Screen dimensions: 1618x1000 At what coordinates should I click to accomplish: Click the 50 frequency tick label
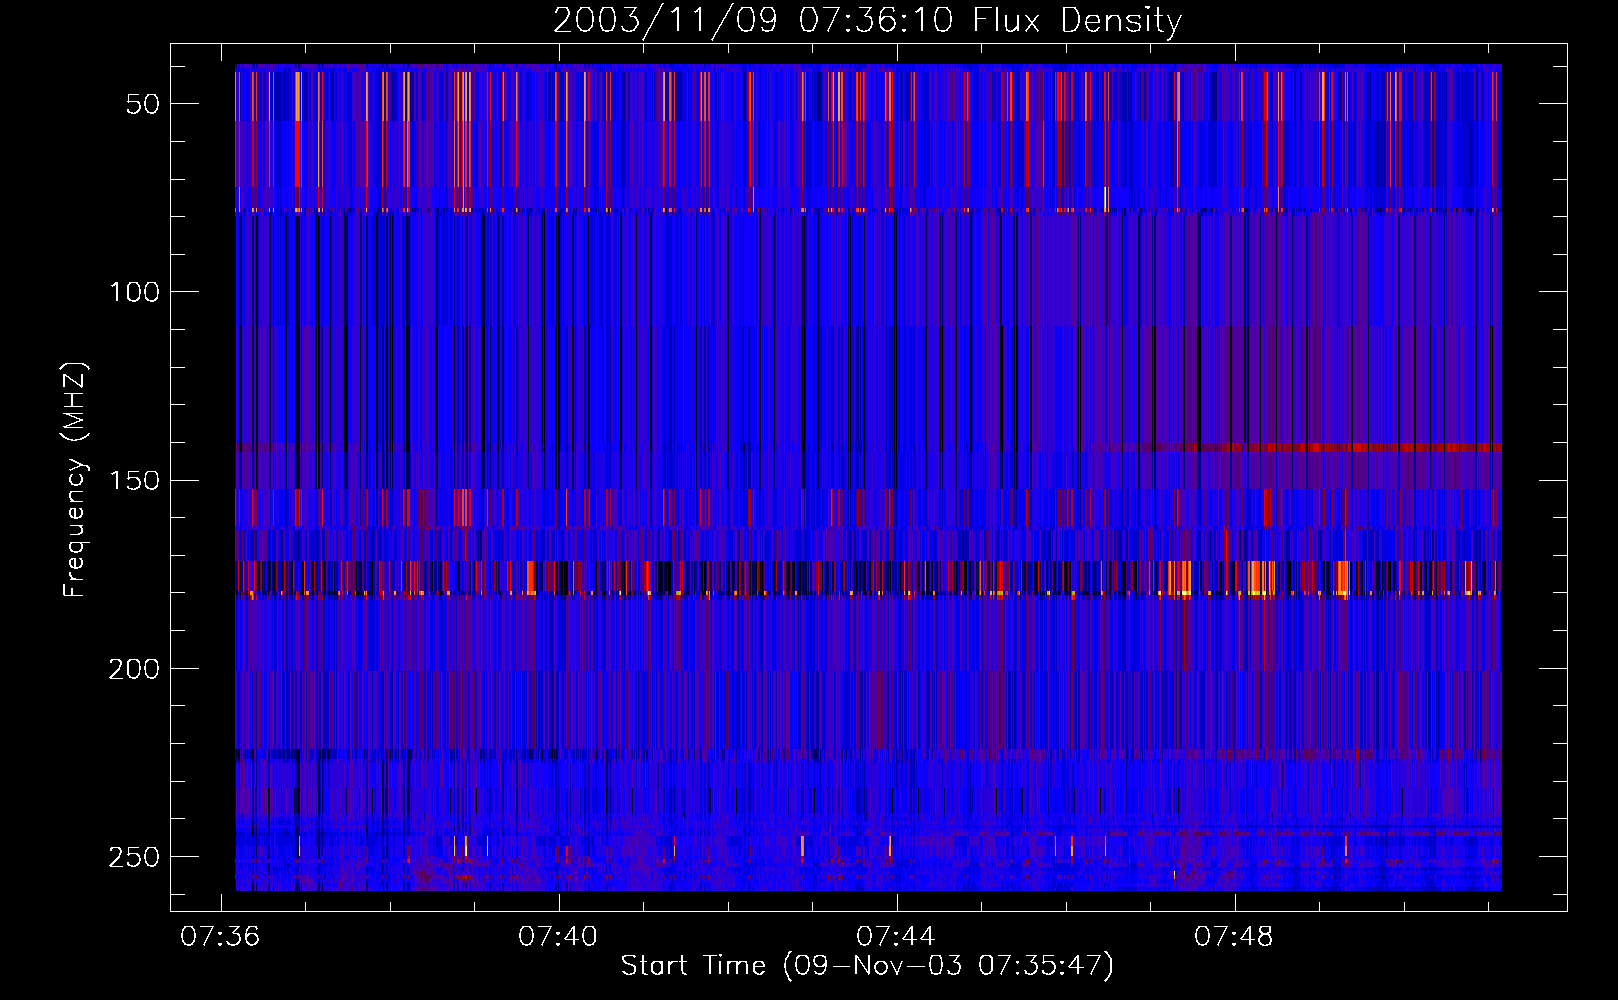coord(143,104)
